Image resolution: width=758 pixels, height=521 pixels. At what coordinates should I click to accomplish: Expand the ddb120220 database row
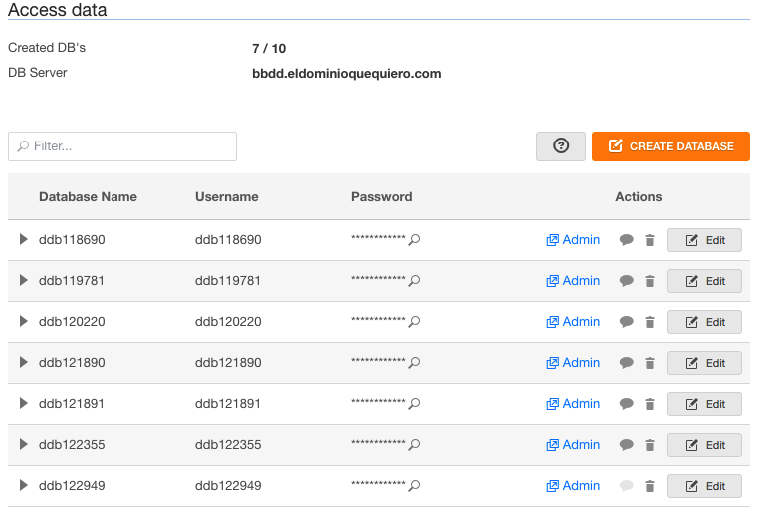click(23, 321)
